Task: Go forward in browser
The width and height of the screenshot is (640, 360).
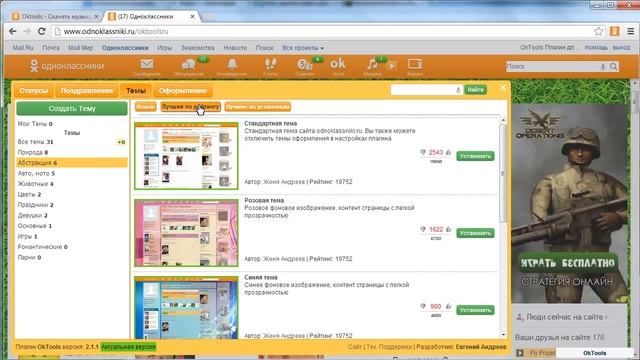Action: [x=27, y=31]
